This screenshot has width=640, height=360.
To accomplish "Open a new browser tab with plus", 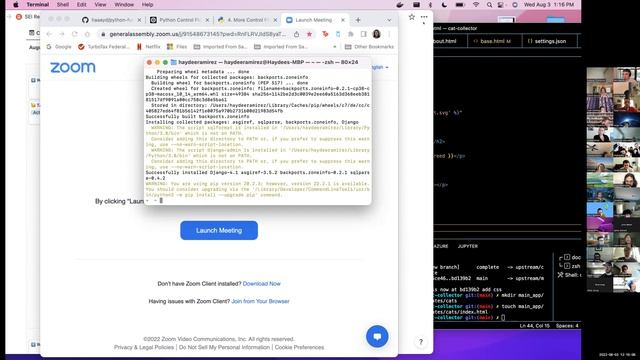I will [358, 20].
